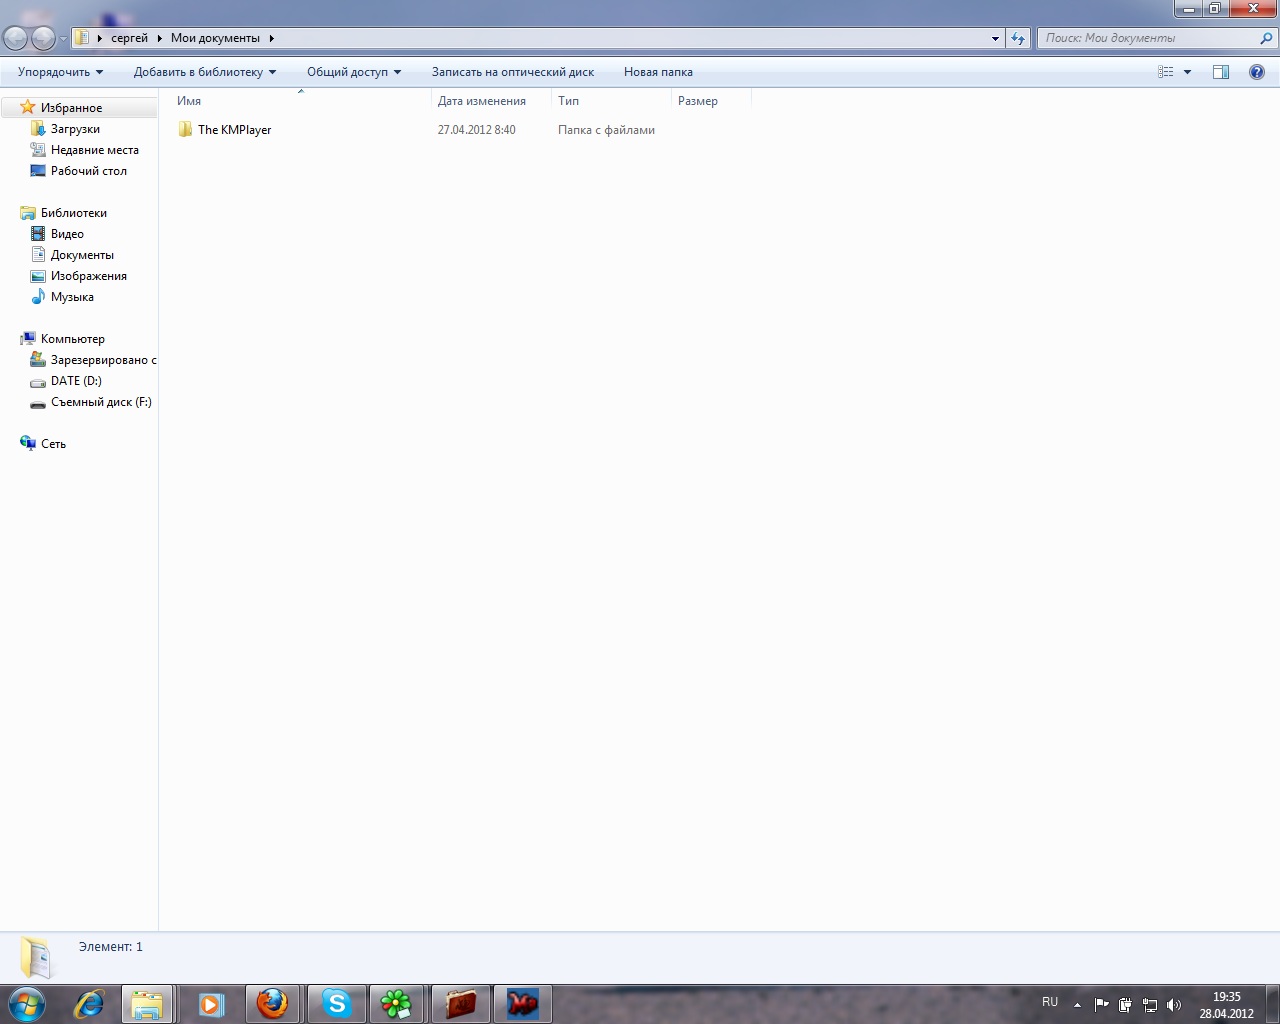Open Загрузки in favorites
The width and height of the screenshot is (1280, 1024).
(75, 129)
